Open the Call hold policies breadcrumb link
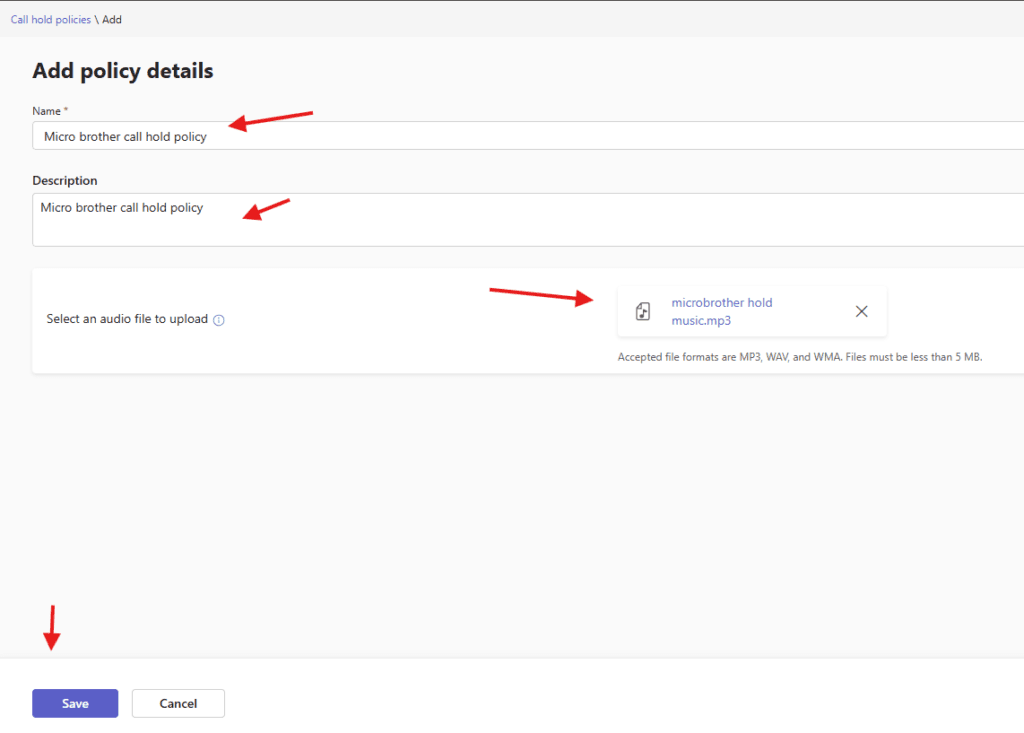Viewport: 1024px width, 733px height. [50, 20]
